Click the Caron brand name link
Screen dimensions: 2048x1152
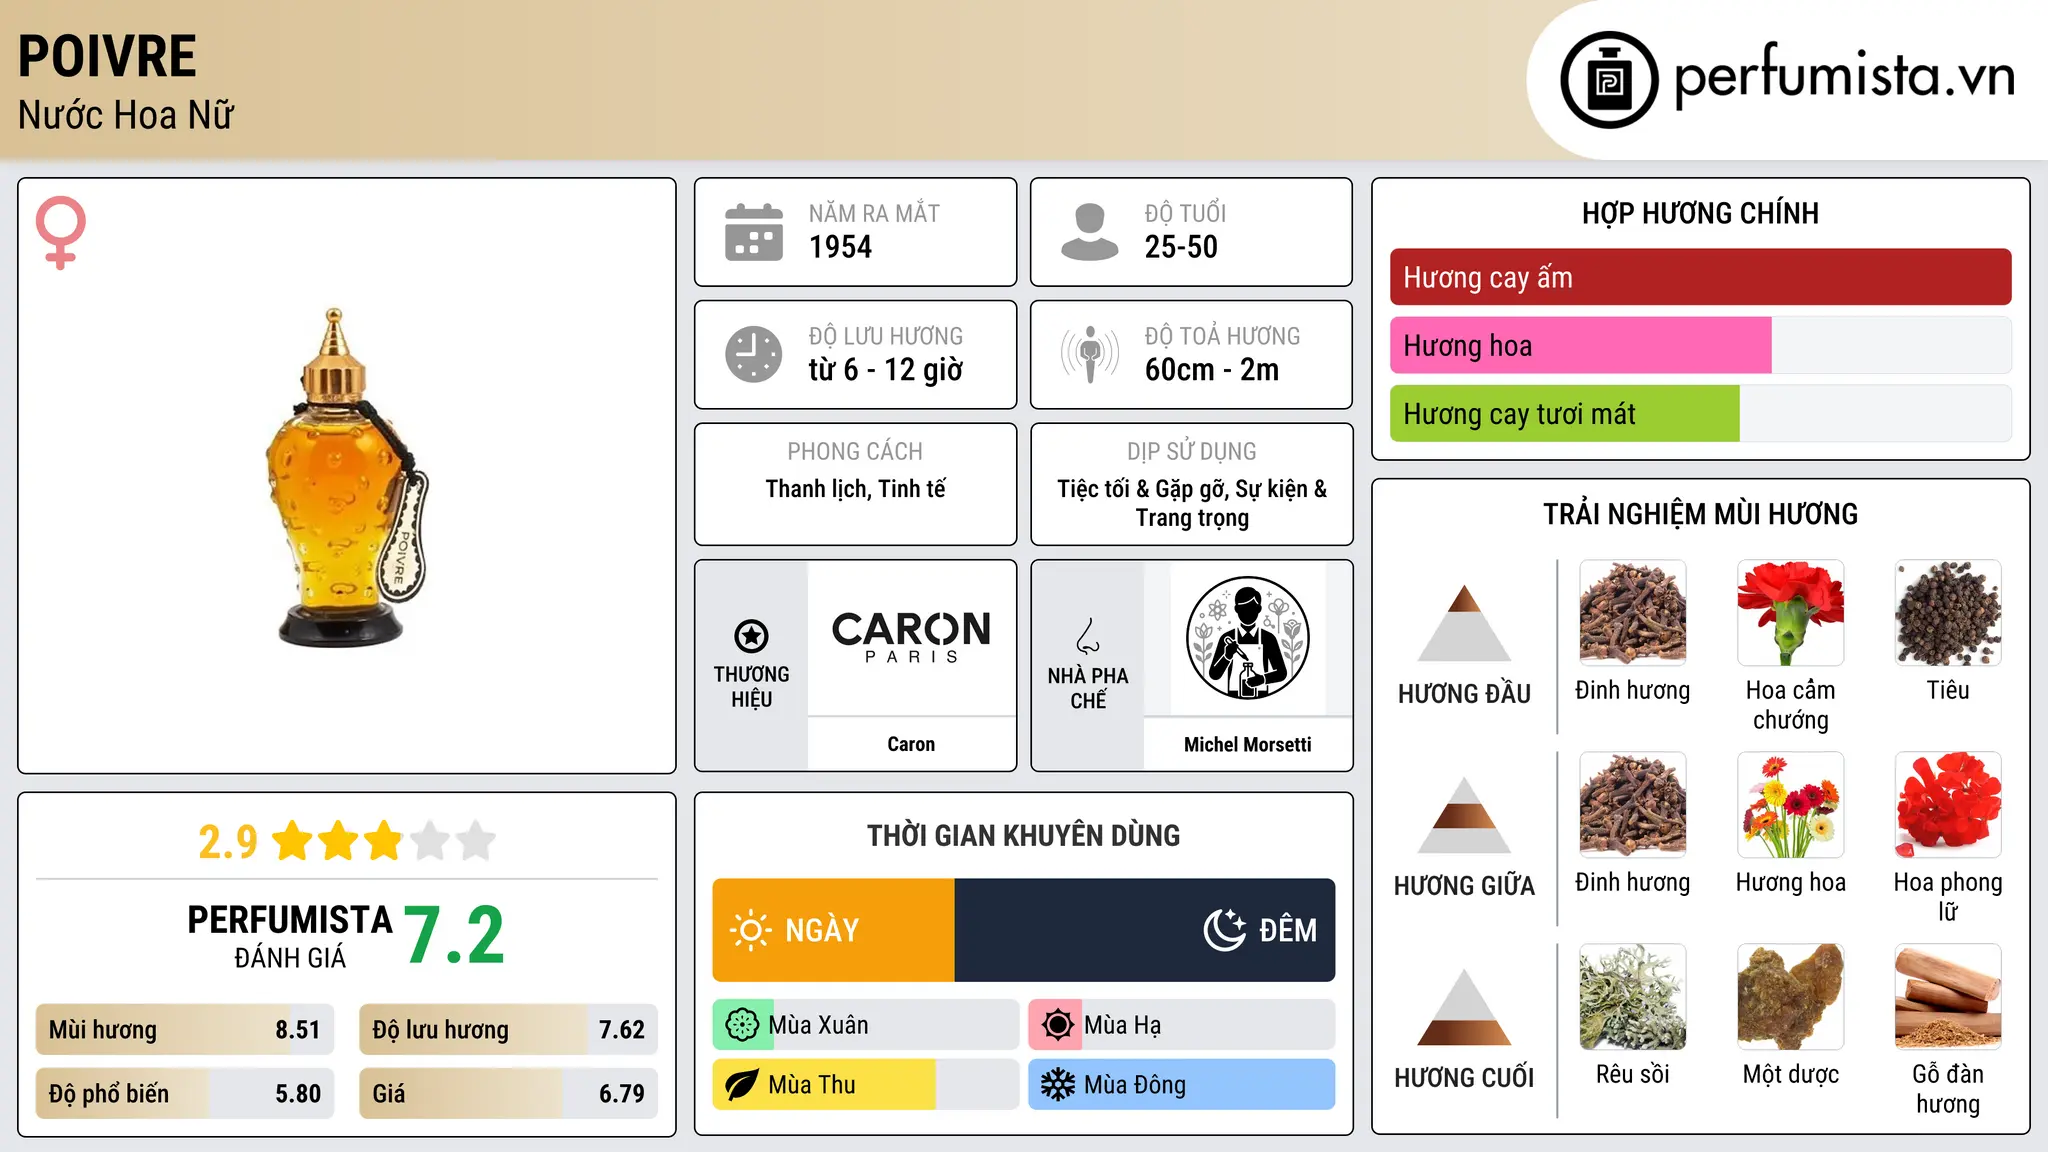coord(911,744)
